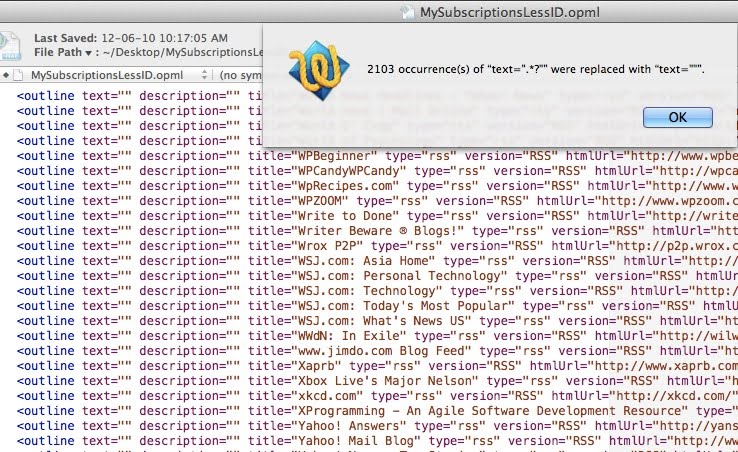Click title="WpRecipes.com" in the editor

coord(324,186)
